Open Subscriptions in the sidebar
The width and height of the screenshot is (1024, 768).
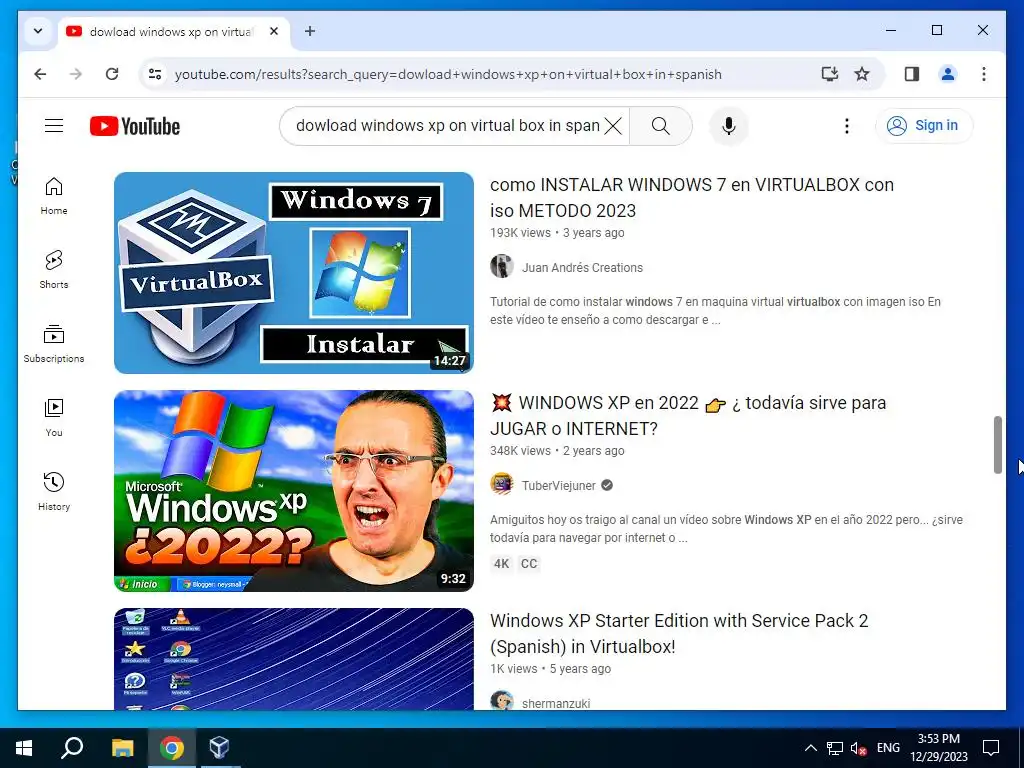point(54,344)
